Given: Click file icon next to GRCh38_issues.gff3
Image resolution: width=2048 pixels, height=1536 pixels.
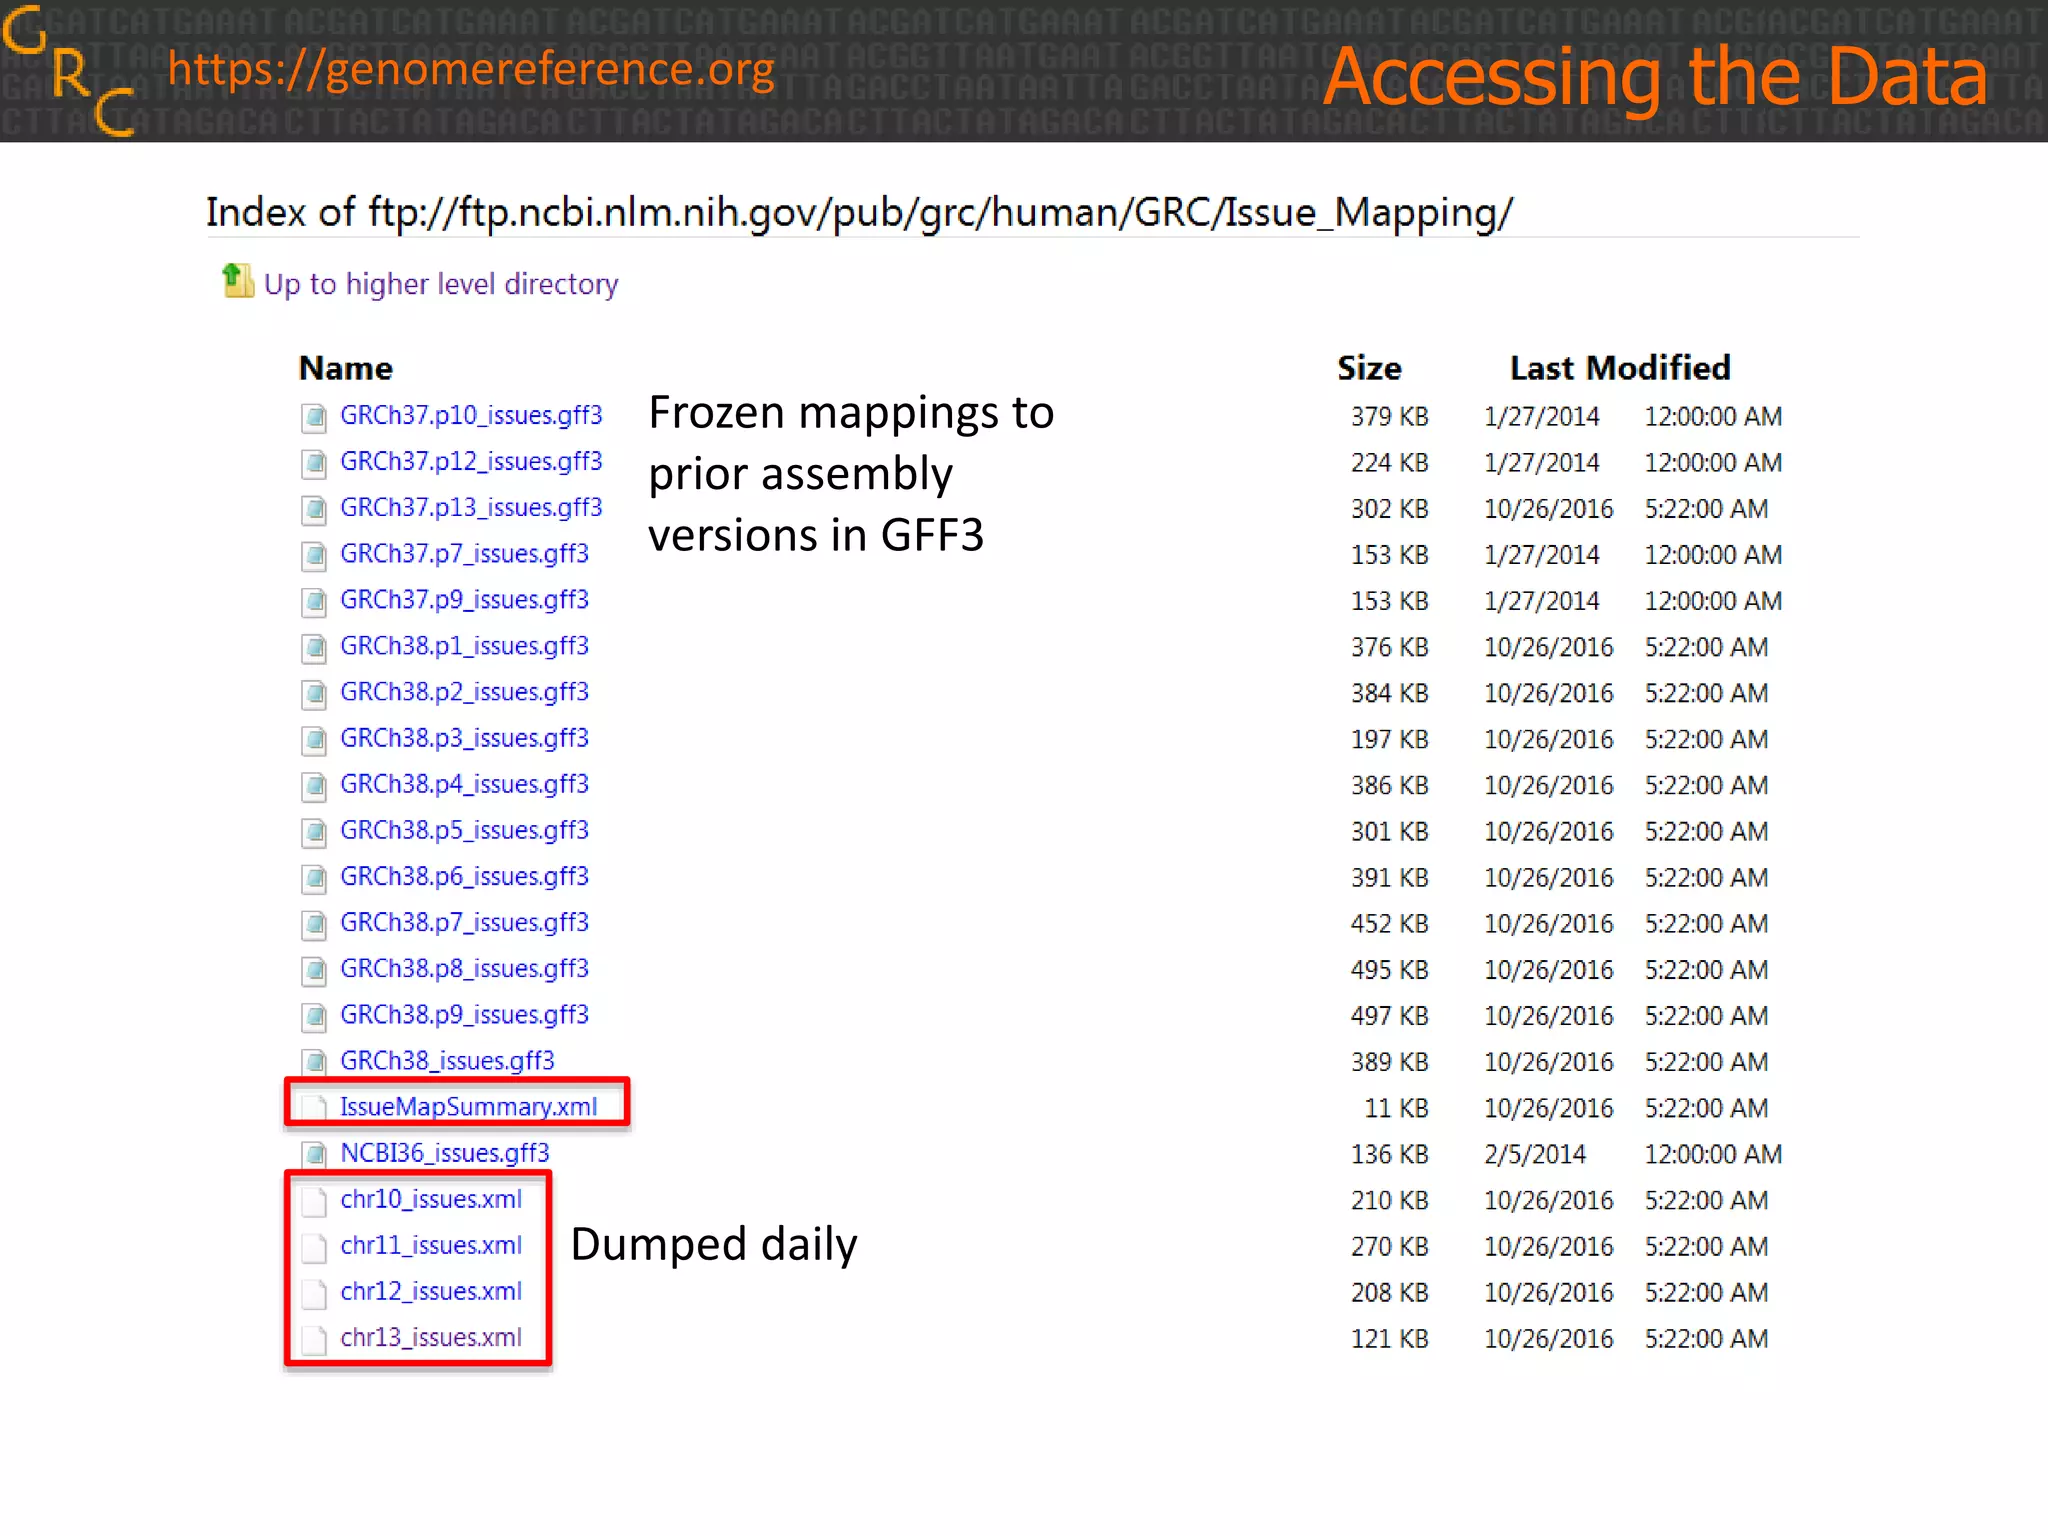Looking at the screenshot, I should coord(314,1061).
